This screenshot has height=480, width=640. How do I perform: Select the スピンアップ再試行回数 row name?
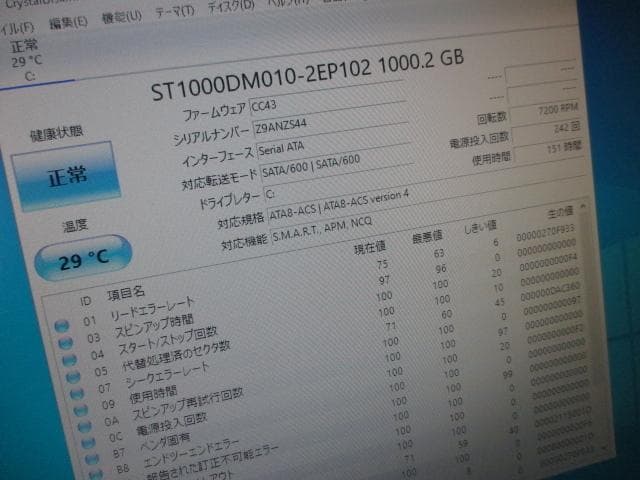188,404
